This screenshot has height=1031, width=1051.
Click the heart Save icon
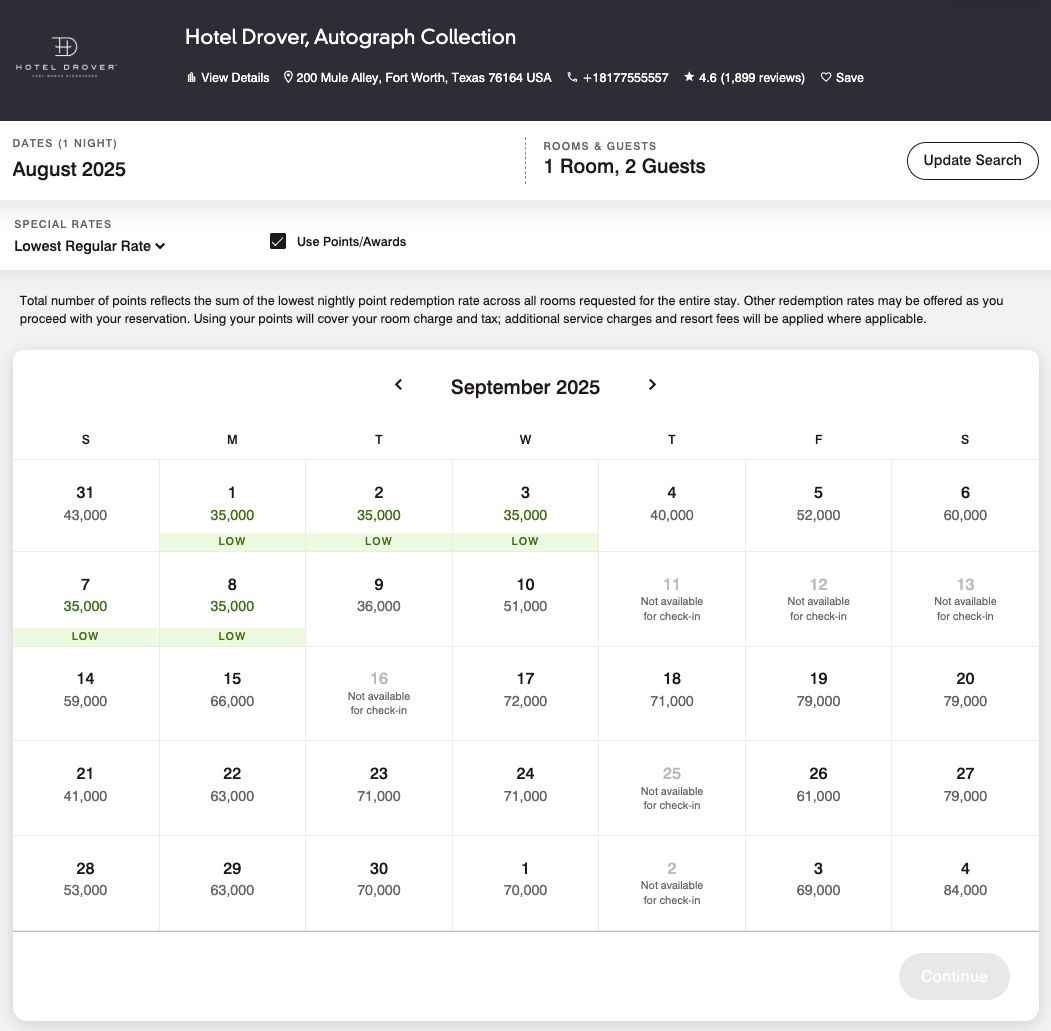(826, 77)
